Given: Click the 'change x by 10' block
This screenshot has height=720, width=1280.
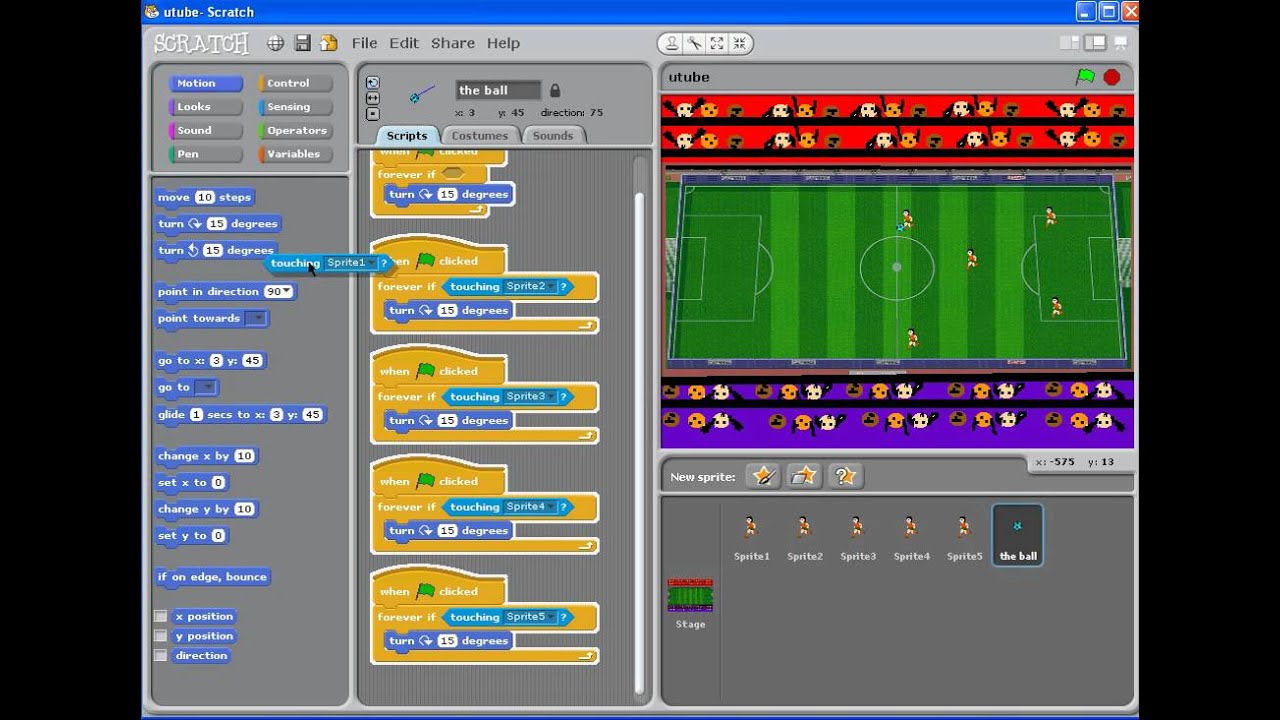Looking at the screenshot, I should click(206, 456).
